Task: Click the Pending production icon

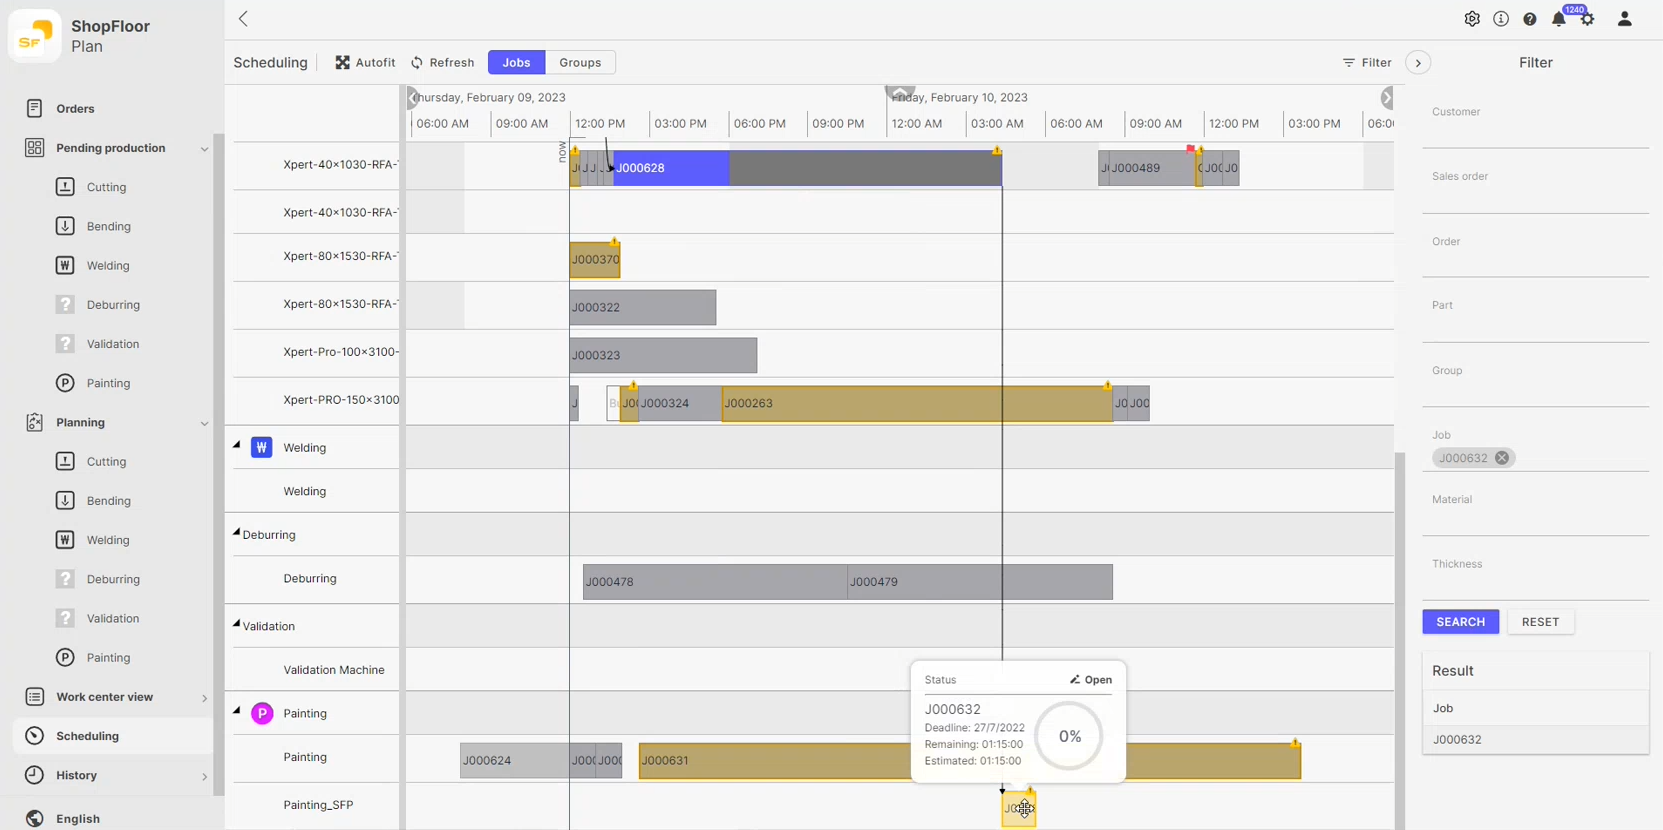Action: 35,148
